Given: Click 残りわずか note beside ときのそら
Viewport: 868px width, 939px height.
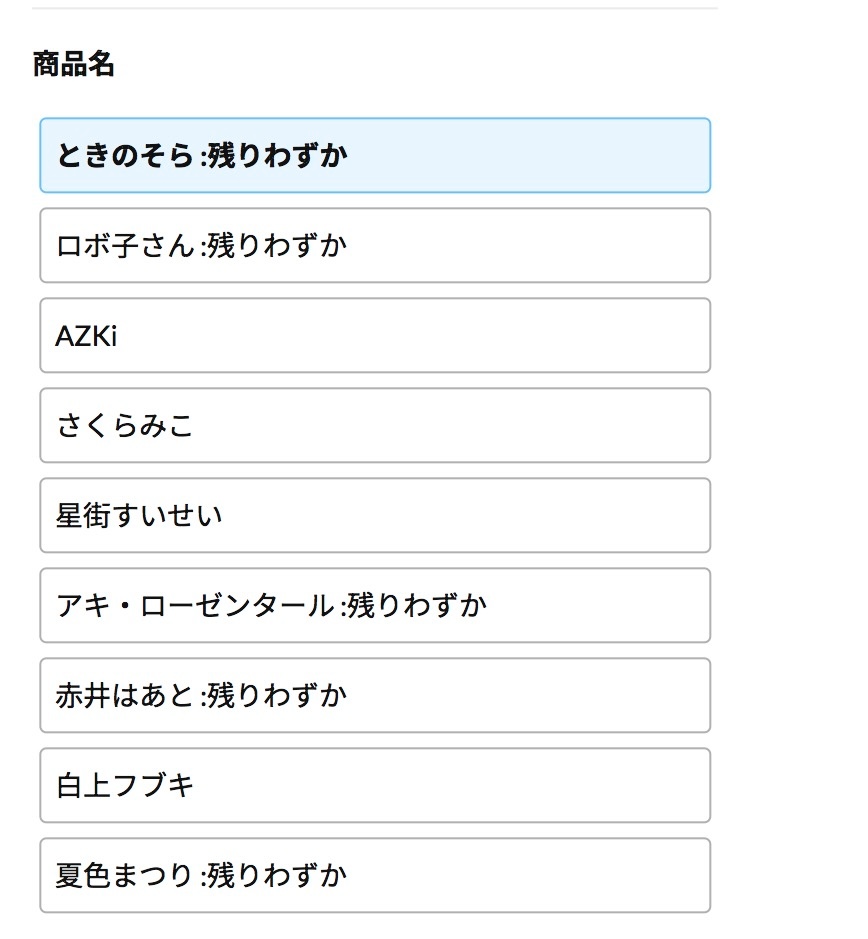Looking at the screenshot, I should click(x=277, y=155).
